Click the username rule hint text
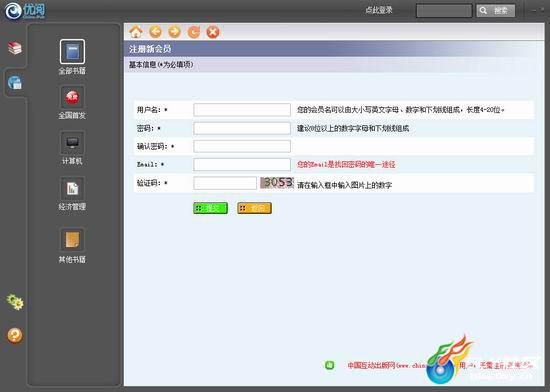550x392 pixels. point(401,110)
